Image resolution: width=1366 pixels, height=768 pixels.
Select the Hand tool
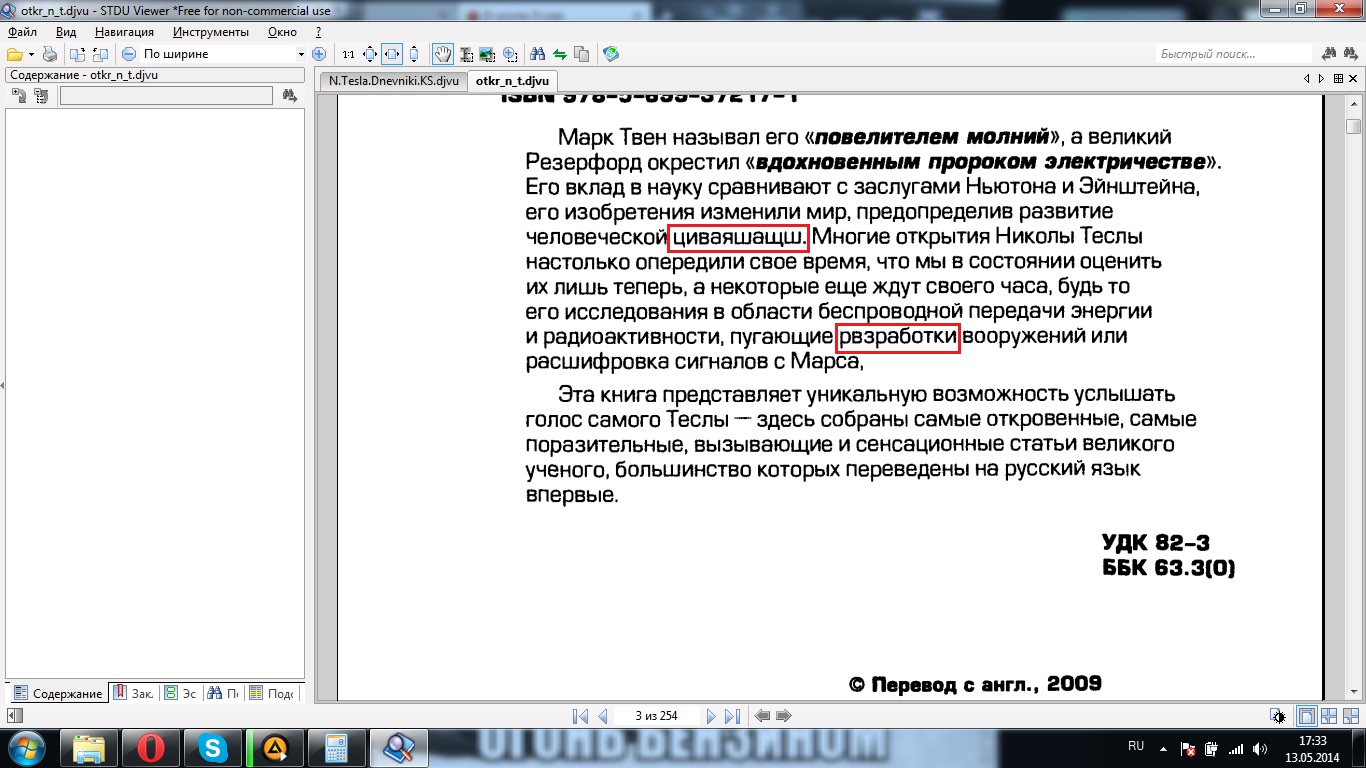(441, 54)
